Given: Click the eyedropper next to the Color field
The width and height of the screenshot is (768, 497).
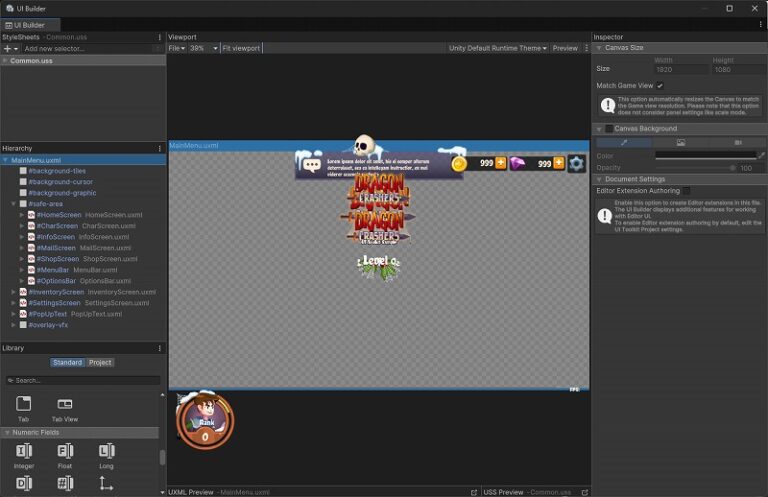Looking at the screenshot, I should pos(762,155).
